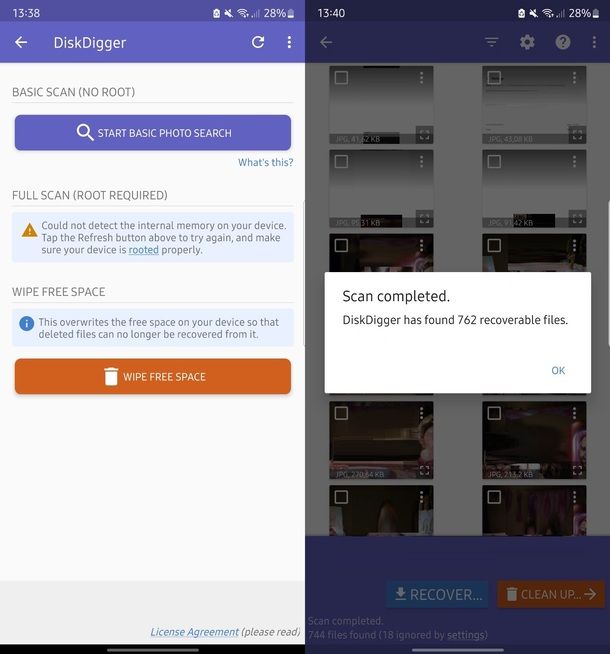Tap the fullscreen icon on the 43.08 KB JPG
610x654 pixels.
pos(577,135)
